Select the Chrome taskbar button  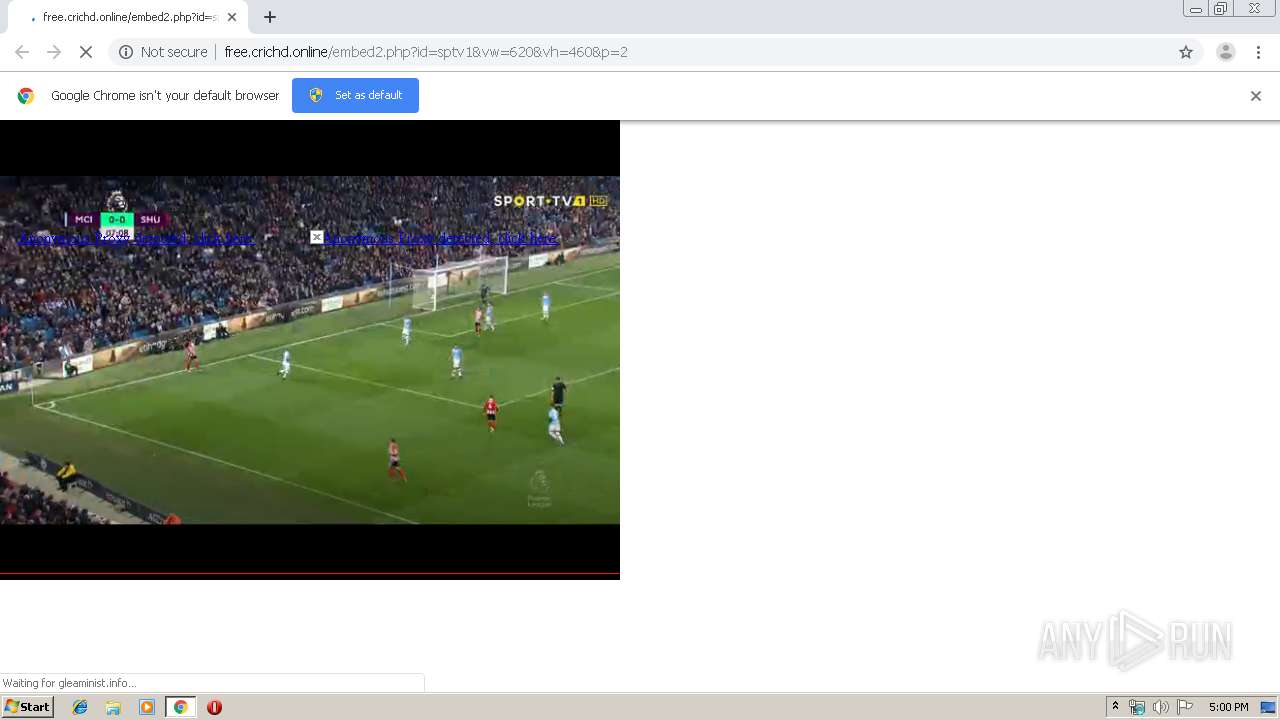(x=180, y=707)
